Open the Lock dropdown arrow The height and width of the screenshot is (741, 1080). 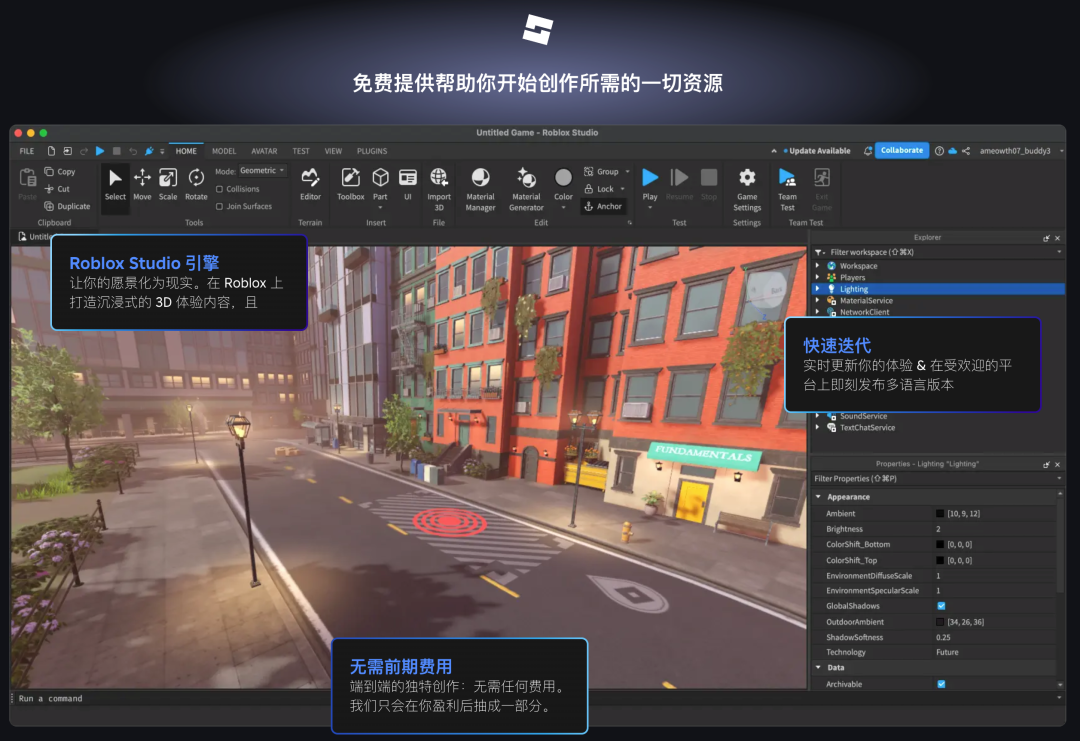click(x=623, y=189)
